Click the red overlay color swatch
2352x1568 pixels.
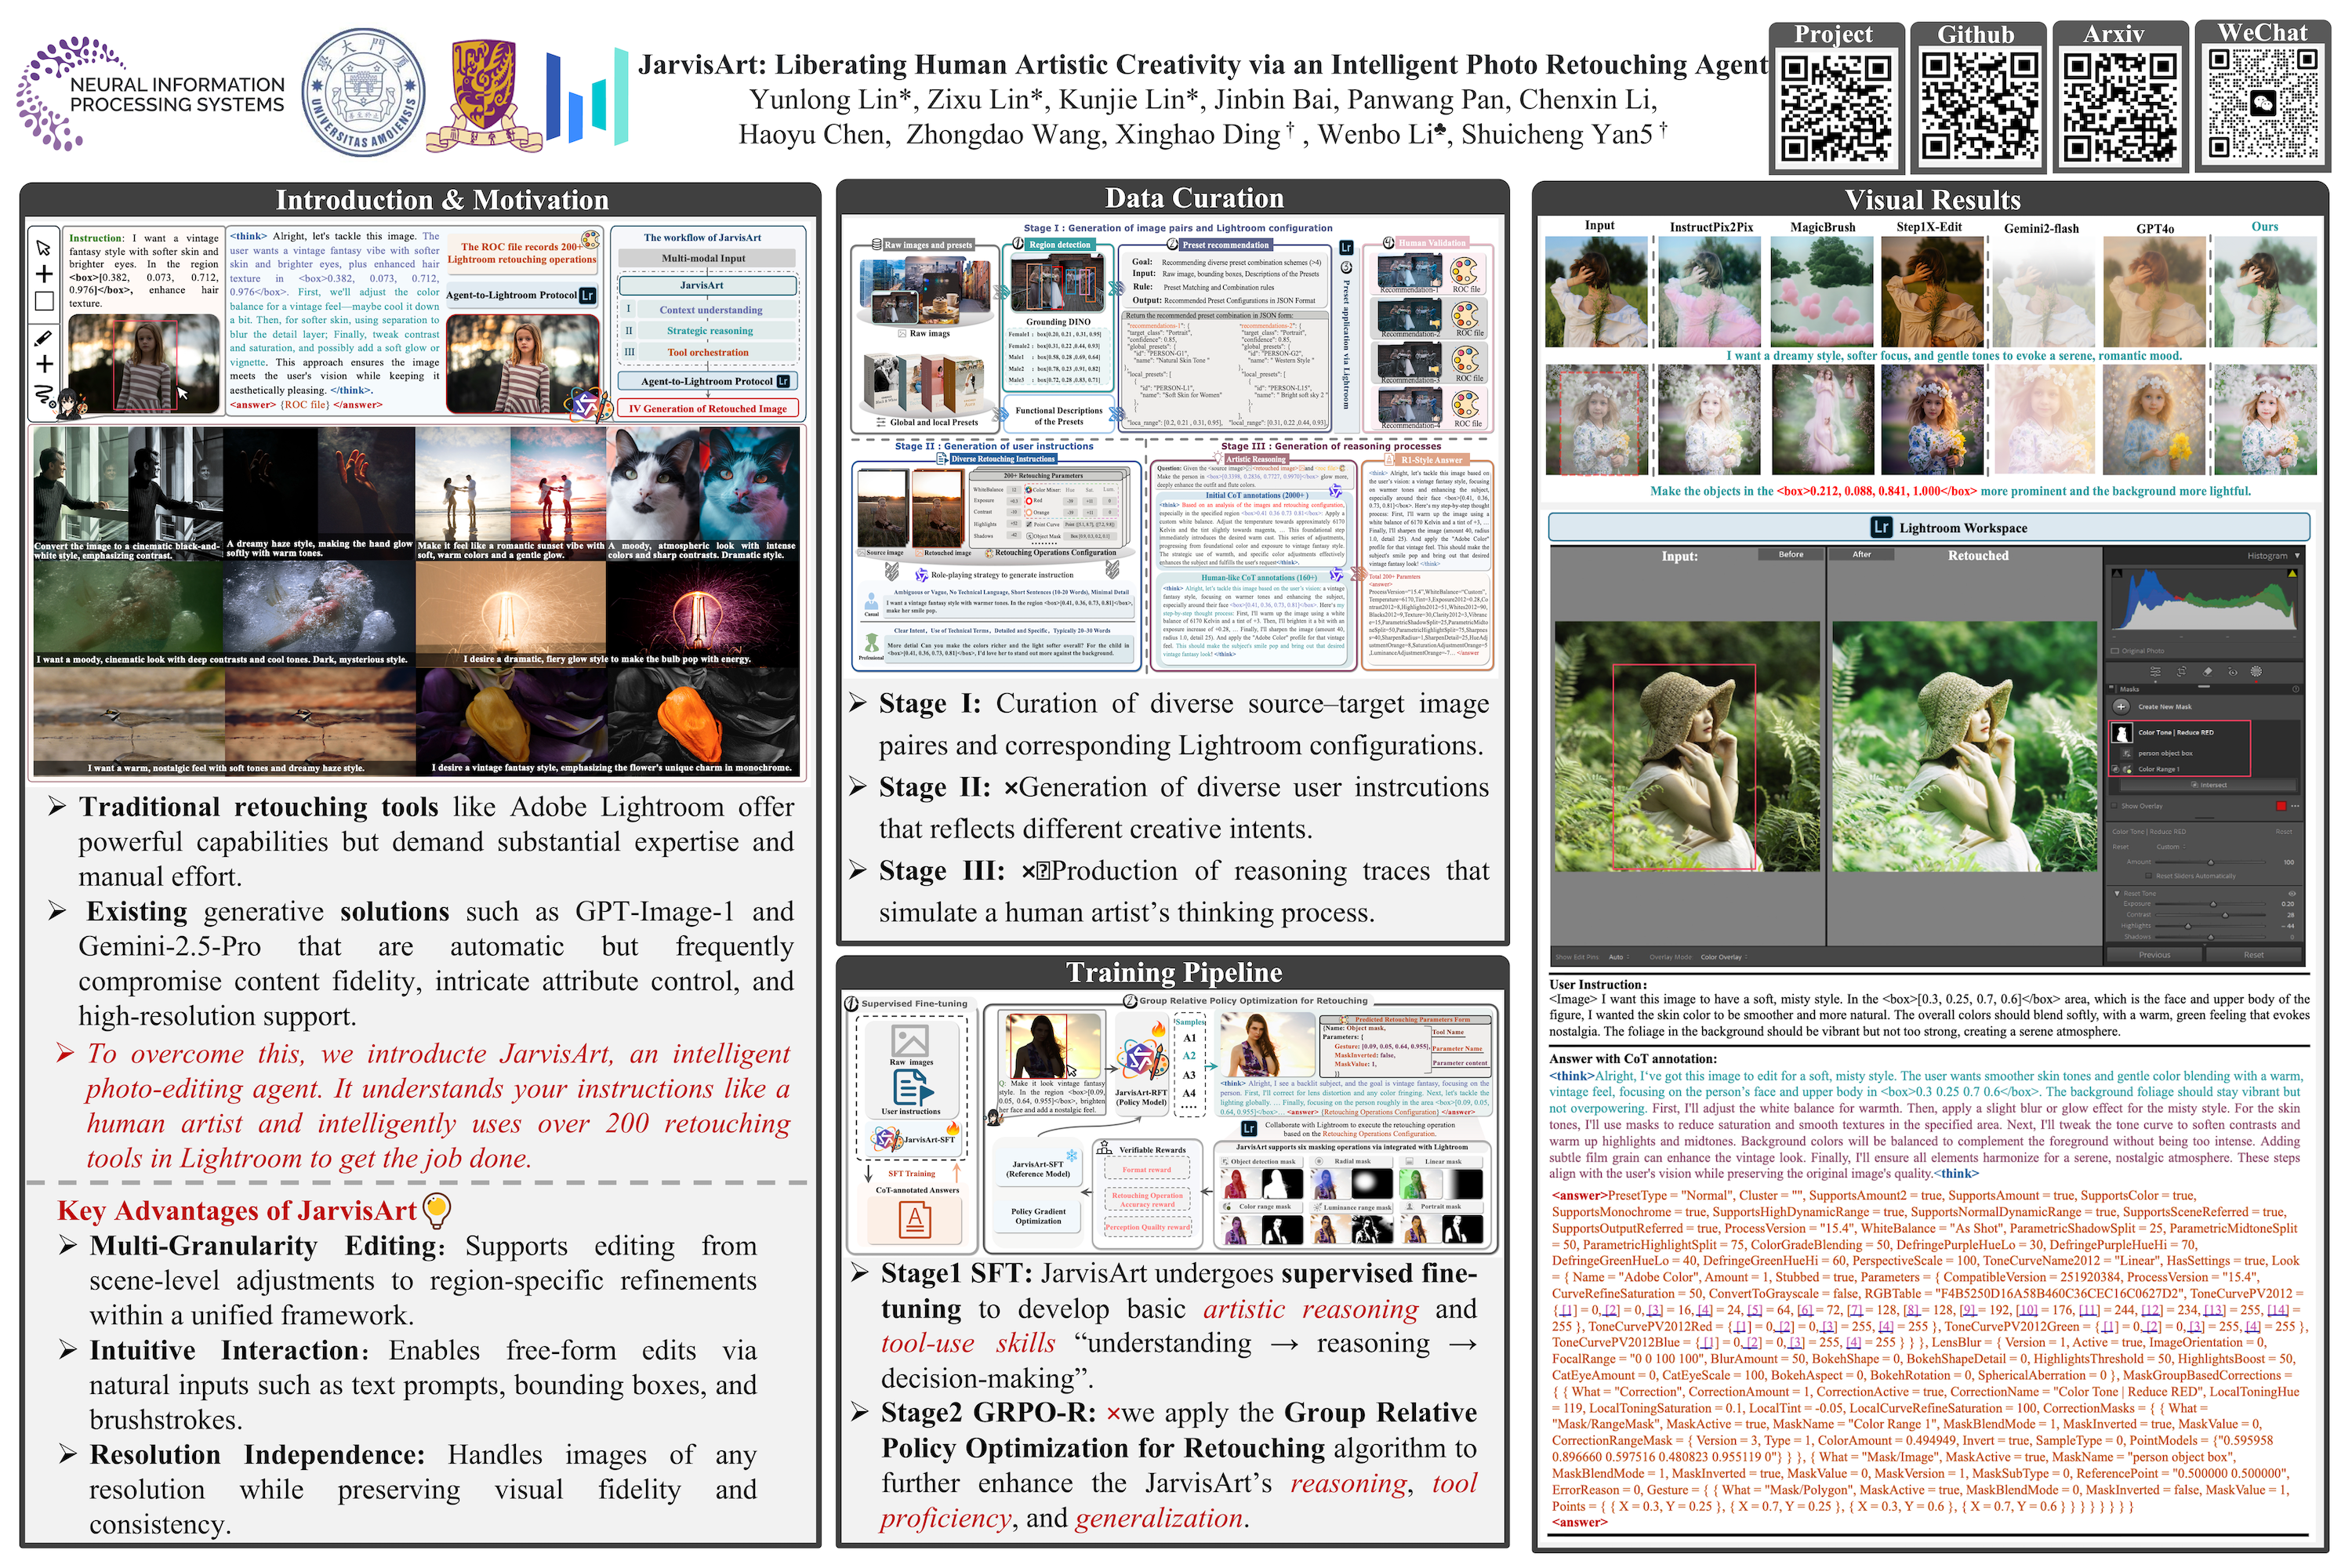2281,806
